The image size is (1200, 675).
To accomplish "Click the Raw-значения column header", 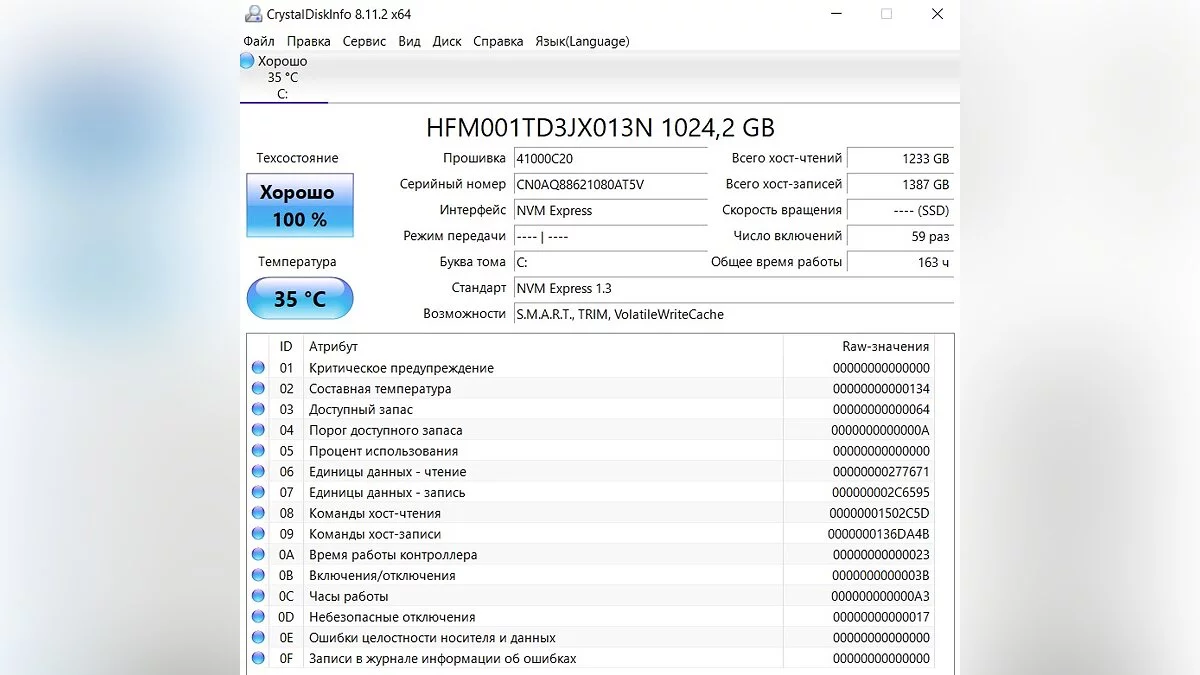I will click(x=885, y=347).
